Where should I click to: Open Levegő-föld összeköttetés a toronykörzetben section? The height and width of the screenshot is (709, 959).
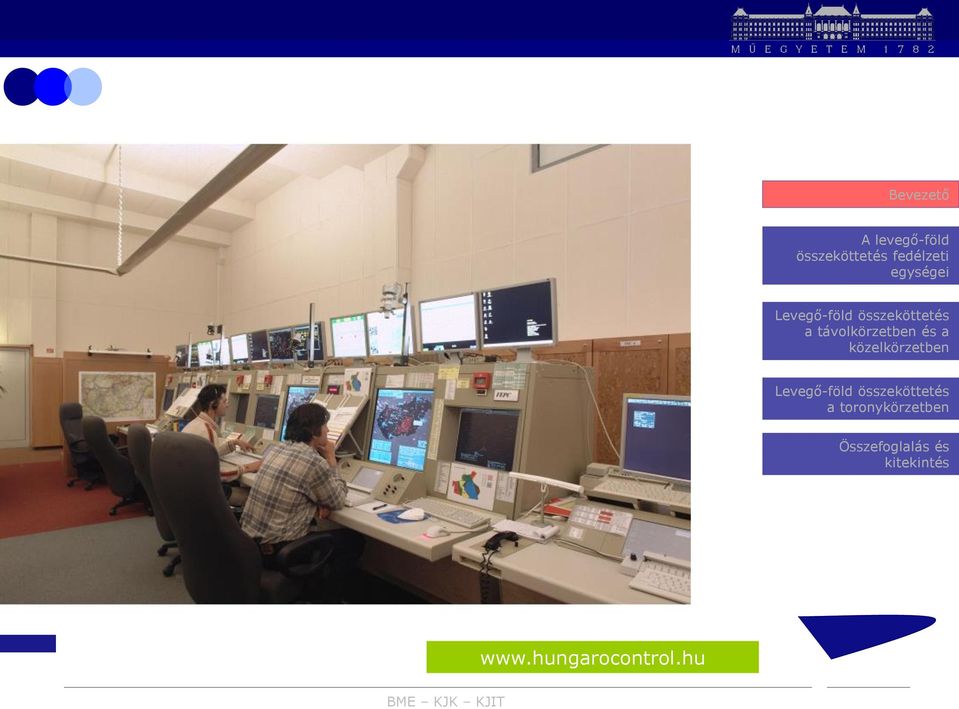pyautogui.click(x=860, y=399)
